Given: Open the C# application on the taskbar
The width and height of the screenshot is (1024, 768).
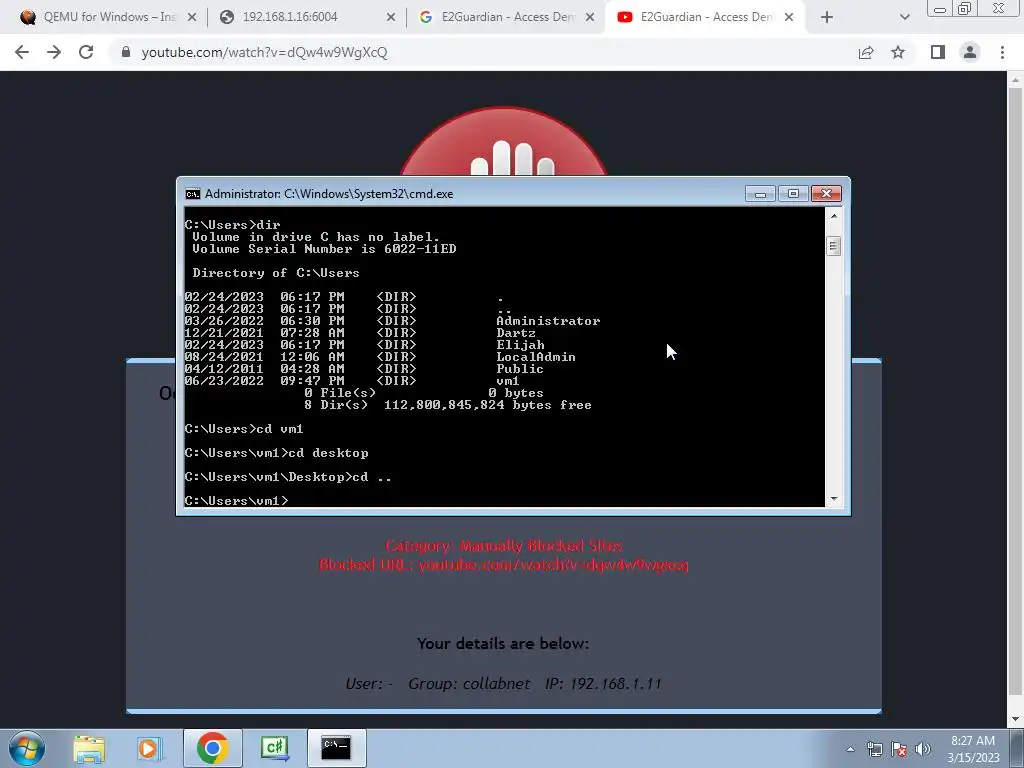Looking at the screenshot, I should (x=274, y=748).
